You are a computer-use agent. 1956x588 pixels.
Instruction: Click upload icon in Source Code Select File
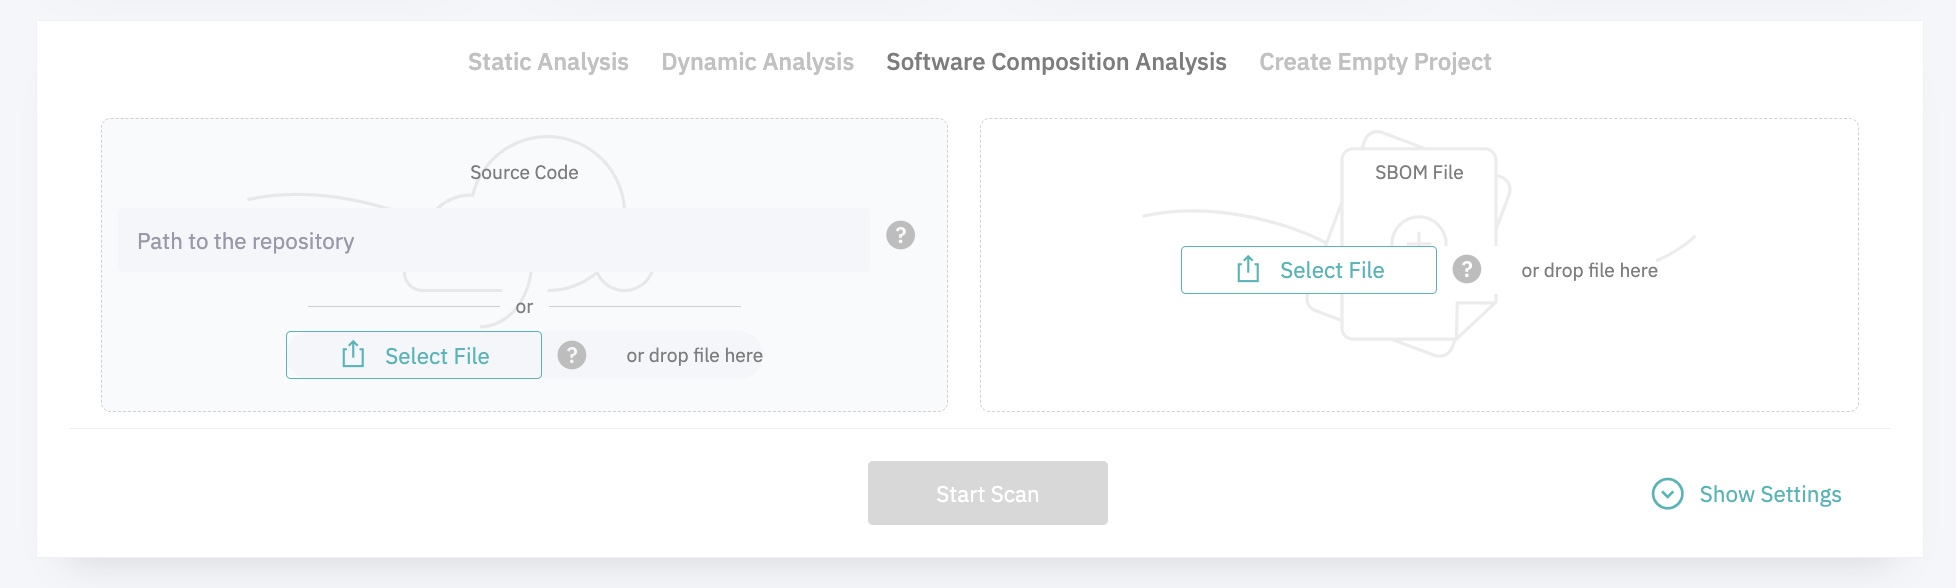coord(353,355)
